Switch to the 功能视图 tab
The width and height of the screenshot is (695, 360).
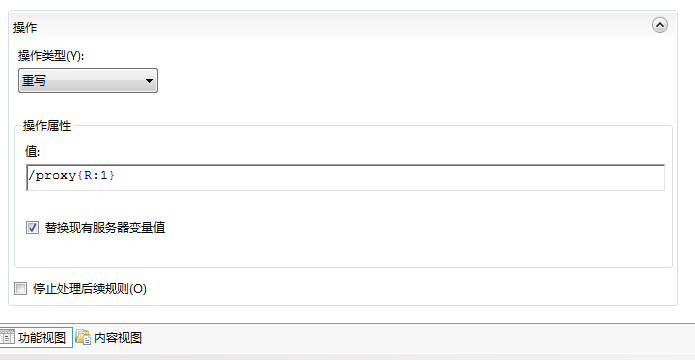[35, 338]
